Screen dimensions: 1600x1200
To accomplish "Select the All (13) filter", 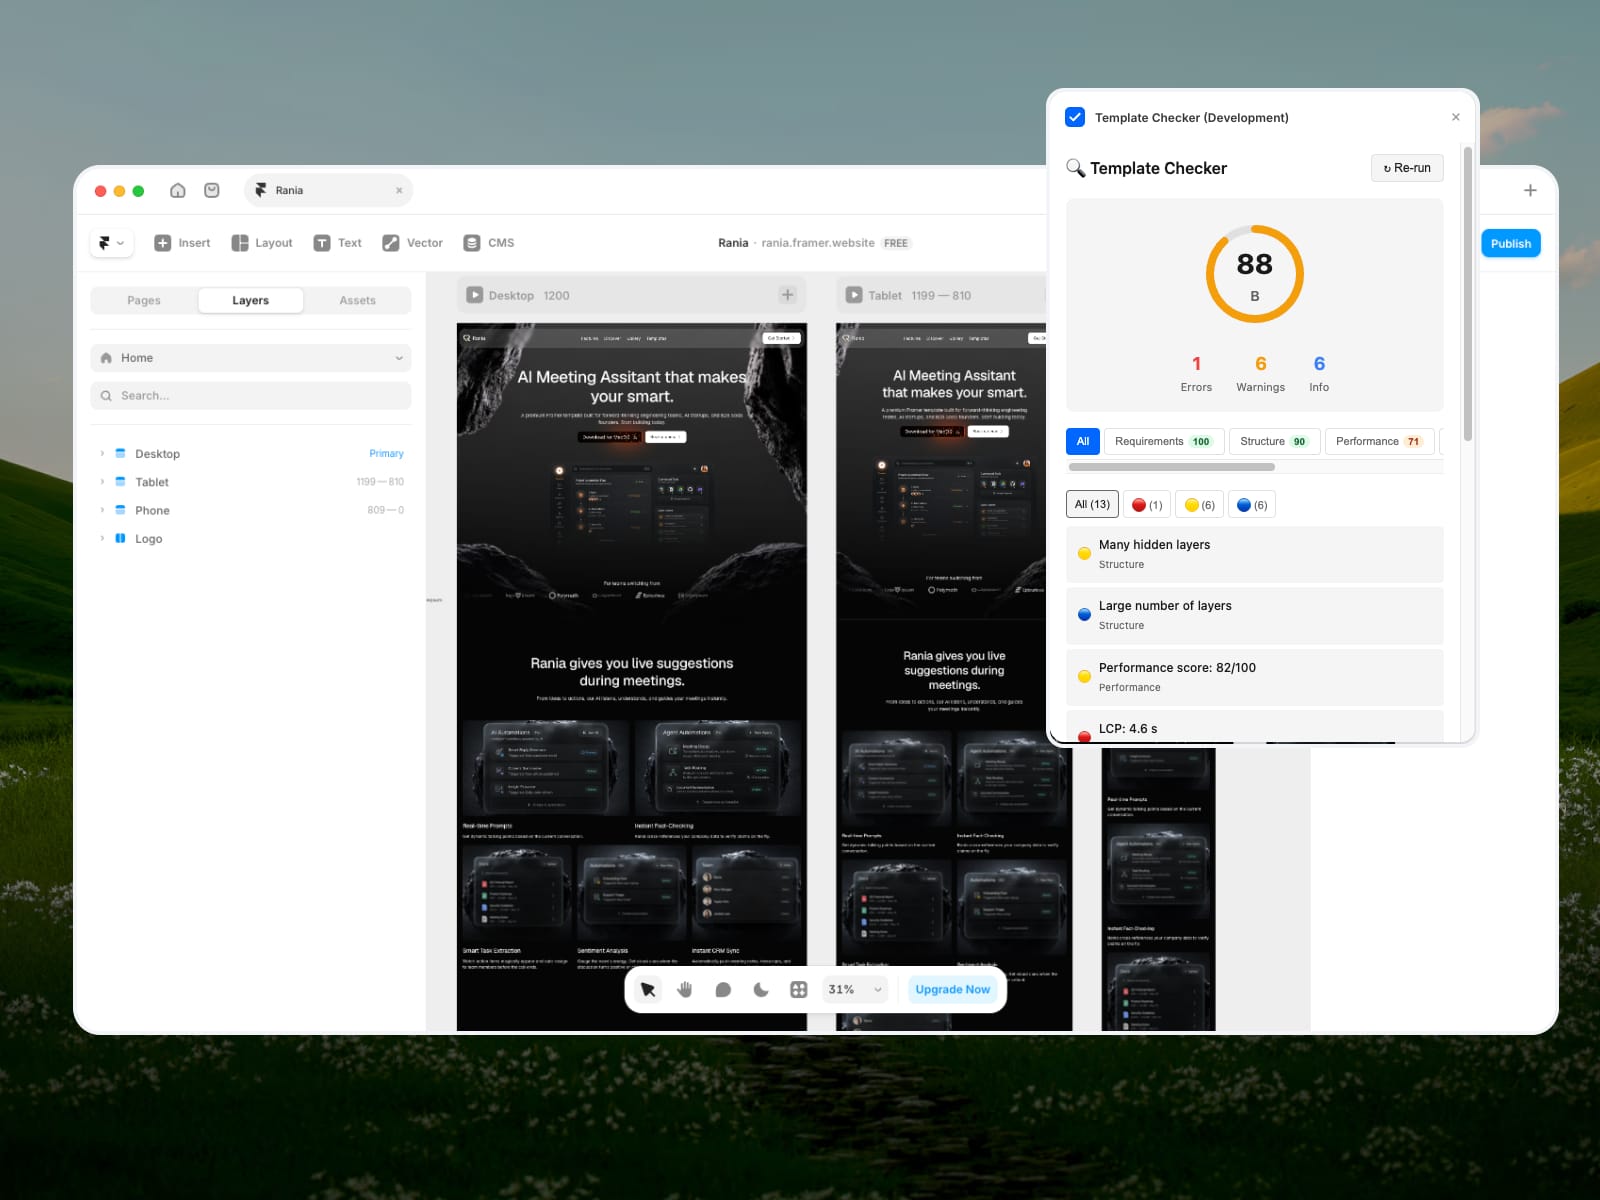I will point(1092,505).
